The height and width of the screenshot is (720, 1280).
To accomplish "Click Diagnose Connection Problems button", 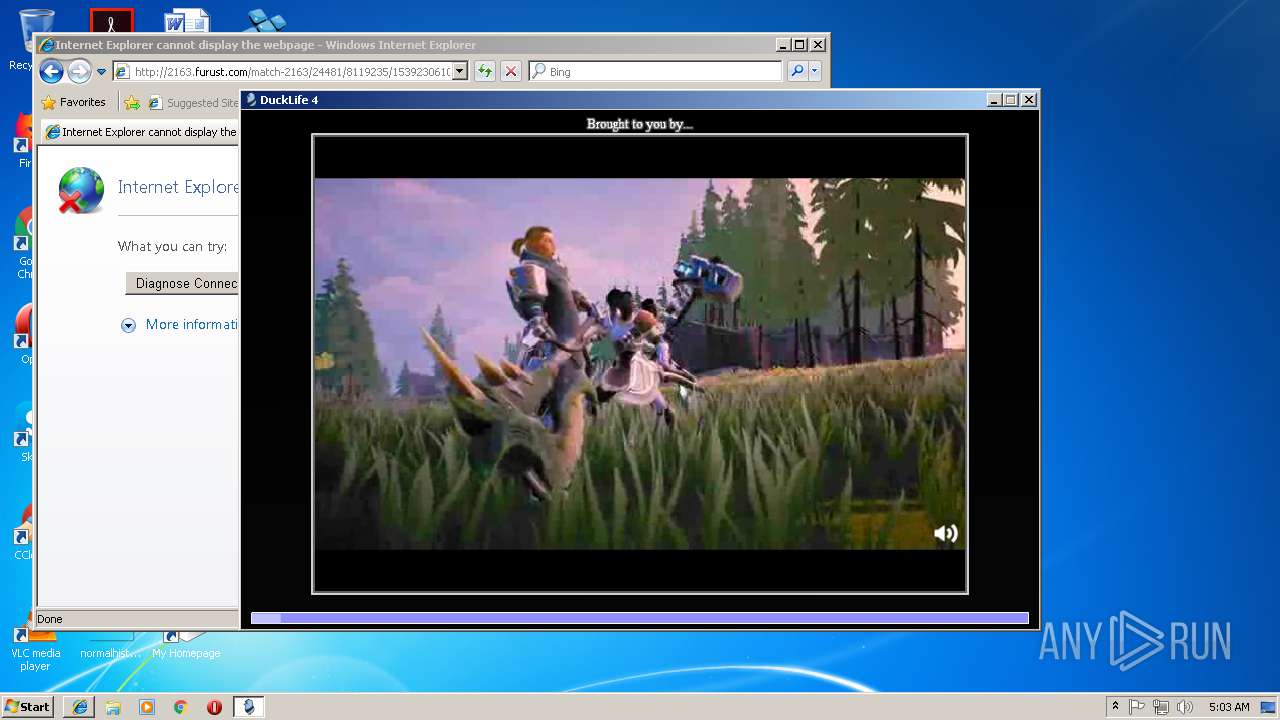I will click(x=182, y=283).
